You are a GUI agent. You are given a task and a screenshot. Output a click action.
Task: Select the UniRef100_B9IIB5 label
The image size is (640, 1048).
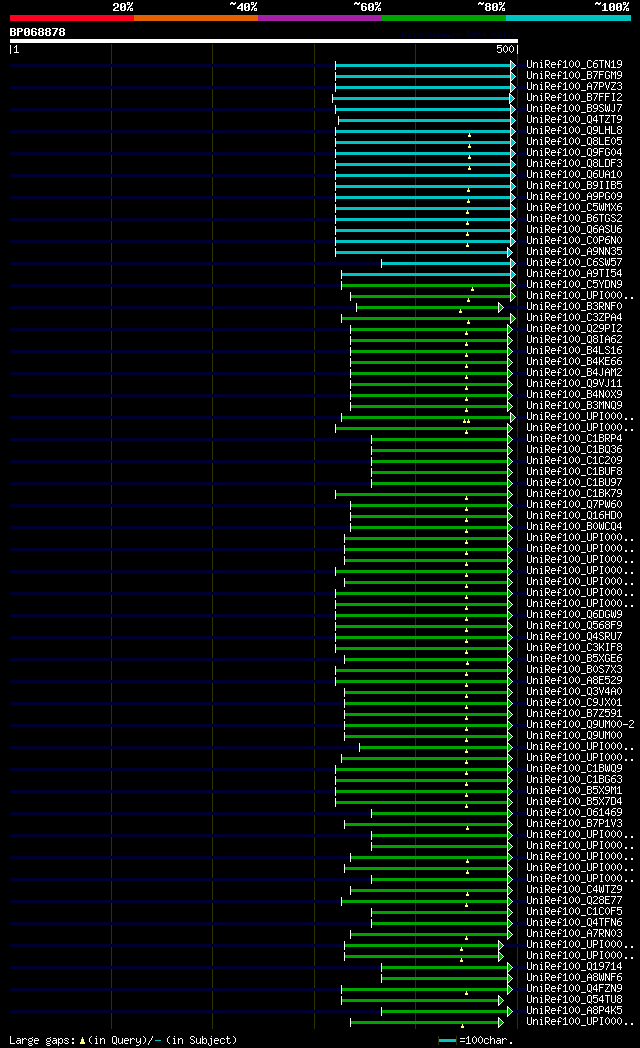[574, 186]
